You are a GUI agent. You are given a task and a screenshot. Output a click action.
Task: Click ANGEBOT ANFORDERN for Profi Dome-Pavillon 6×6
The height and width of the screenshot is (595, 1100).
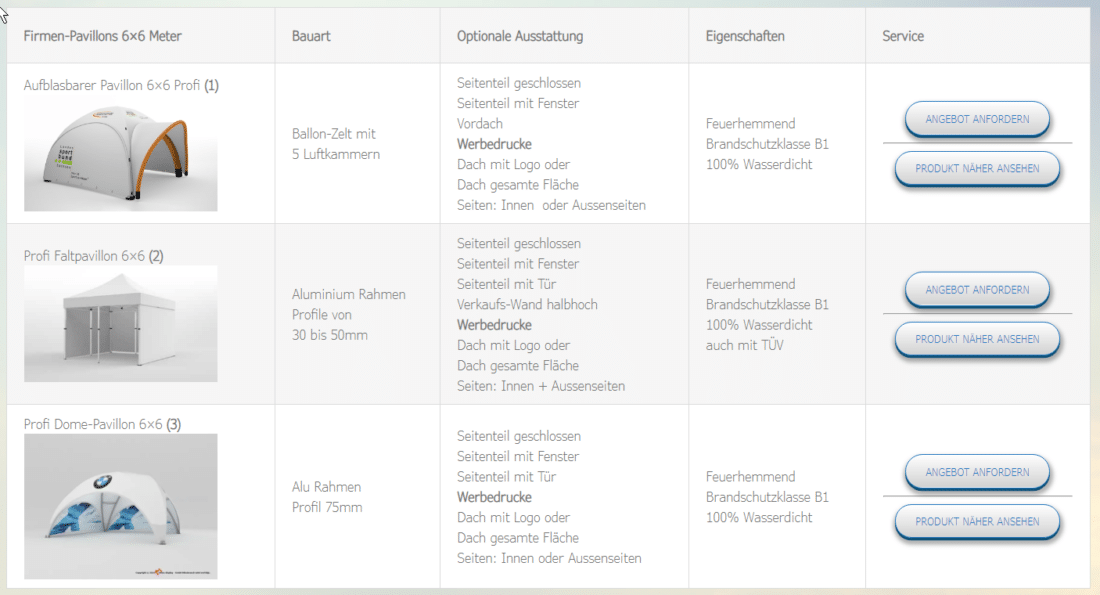977,472
